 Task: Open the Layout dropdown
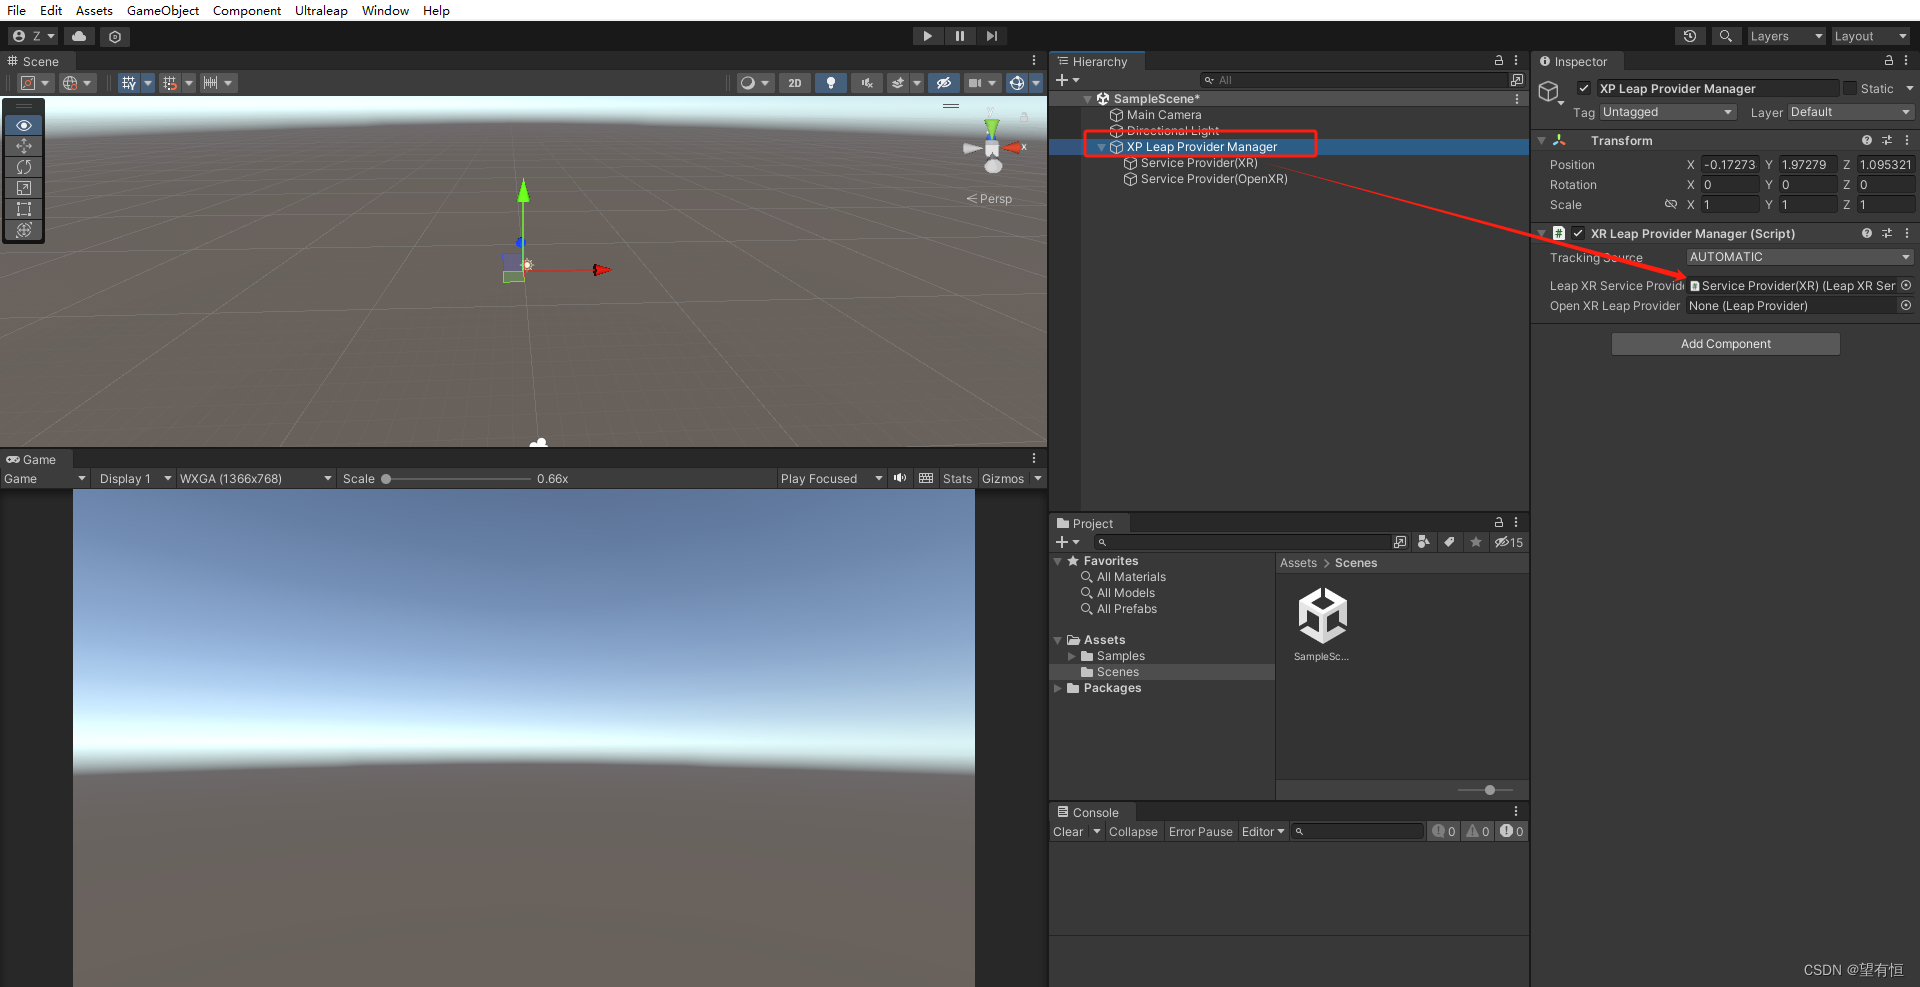[x=1870, y=36]
